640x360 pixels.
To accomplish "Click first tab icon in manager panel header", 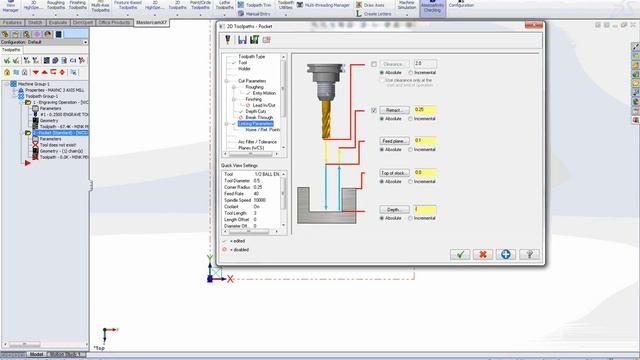I will point(5,34).
